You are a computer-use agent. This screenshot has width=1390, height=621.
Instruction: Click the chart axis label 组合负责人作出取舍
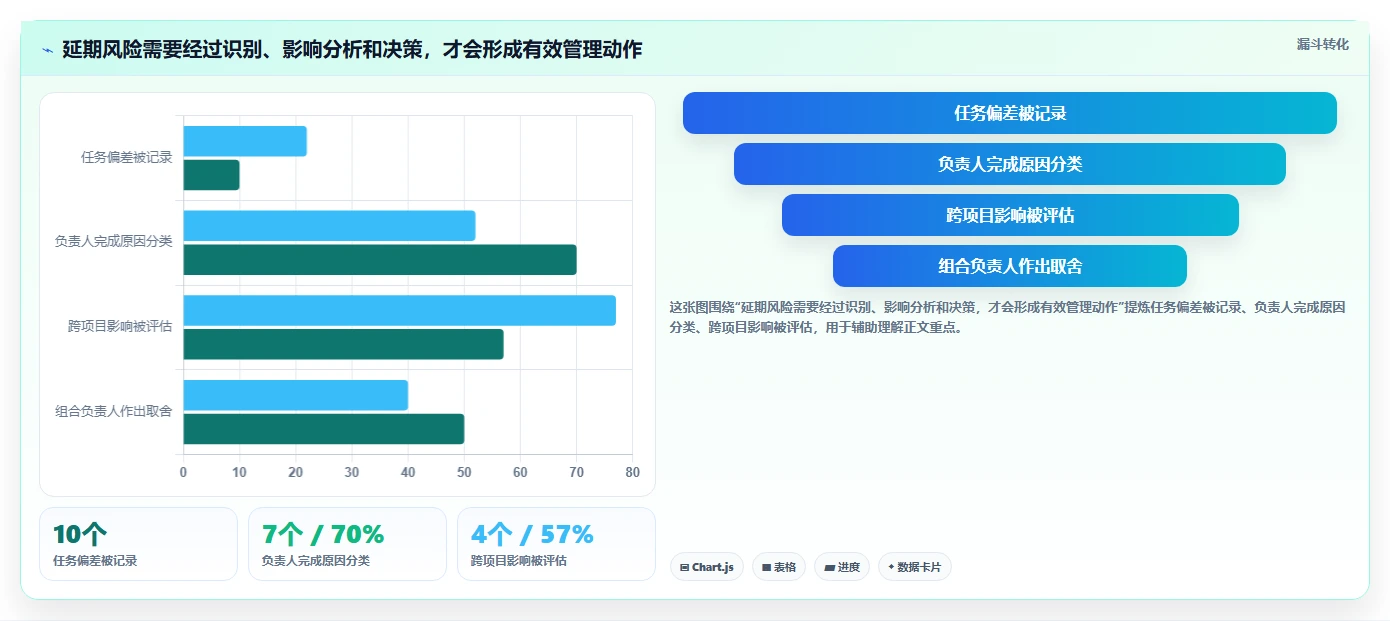coord(113,411)
